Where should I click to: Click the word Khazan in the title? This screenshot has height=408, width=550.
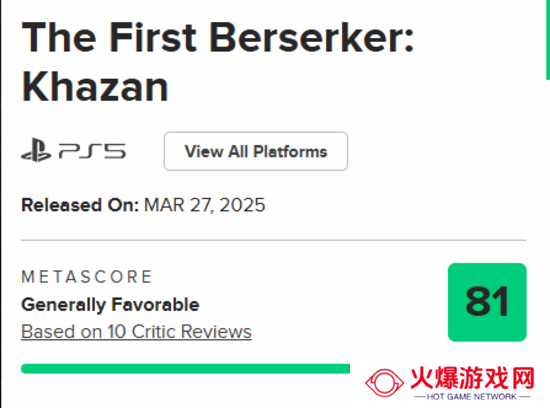point(95,86)
